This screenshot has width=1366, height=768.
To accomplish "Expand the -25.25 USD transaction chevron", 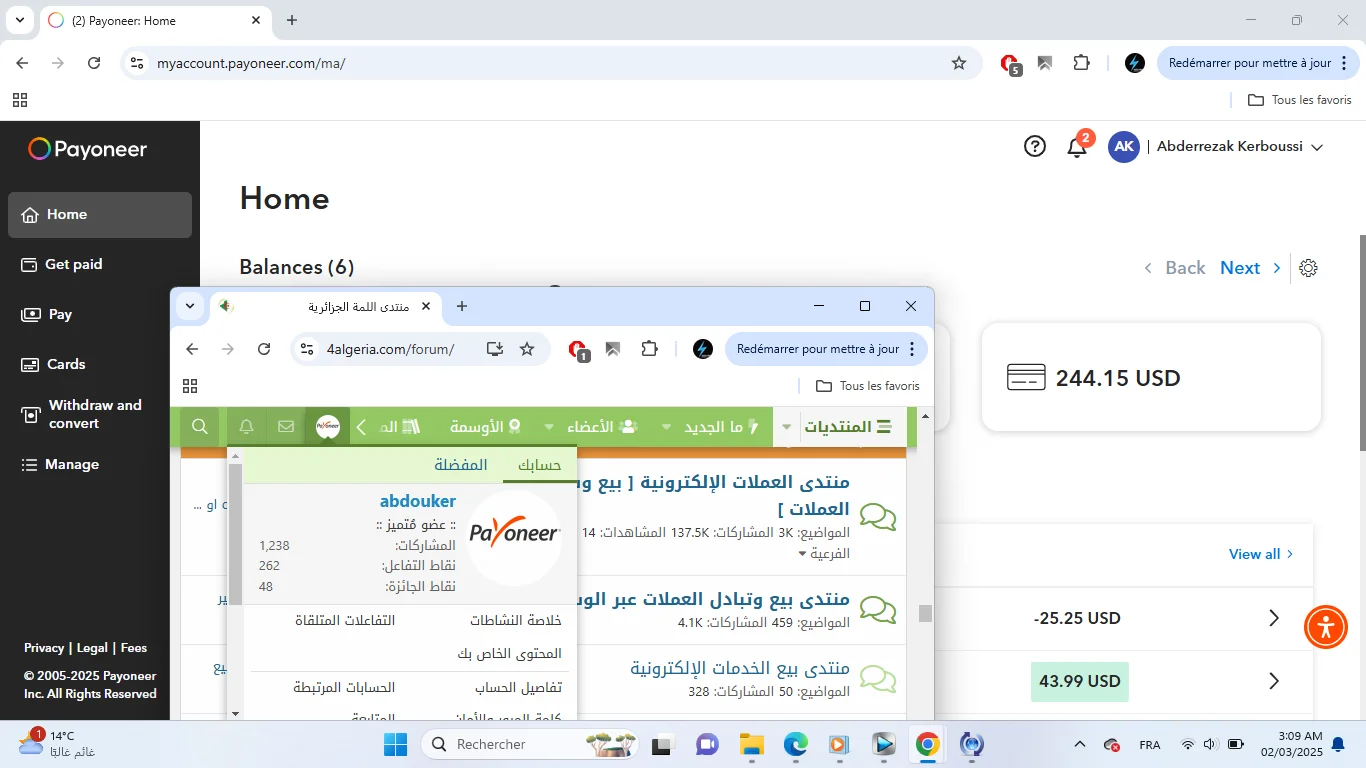I will 1274,618.
